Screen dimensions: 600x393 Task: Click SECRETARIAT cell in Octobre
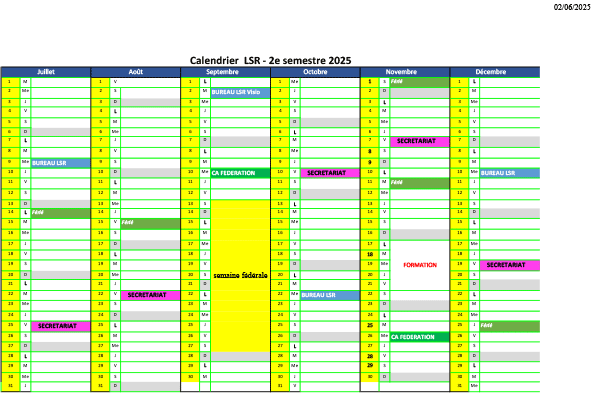click(330, 173)
